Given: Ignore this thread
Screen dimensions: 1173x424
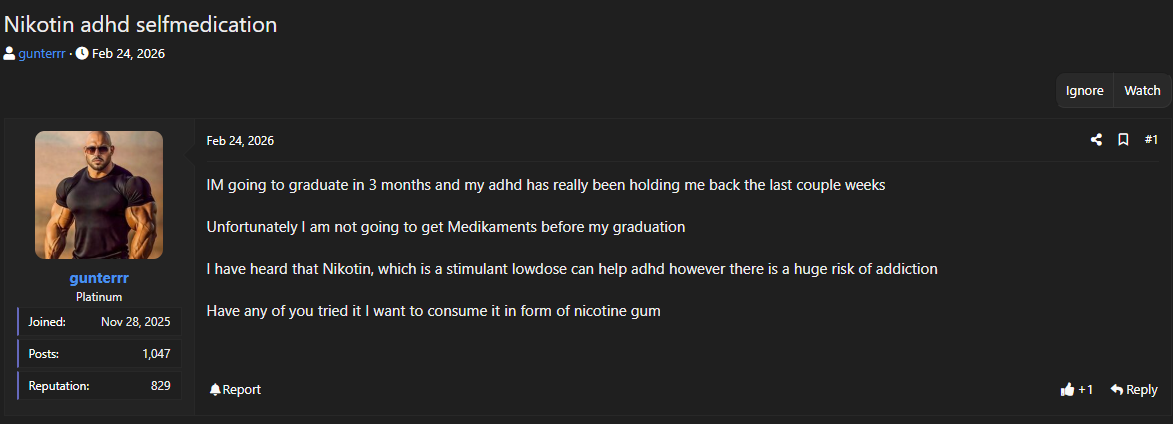Looking at the screenshot, I should pos(1084,90).
